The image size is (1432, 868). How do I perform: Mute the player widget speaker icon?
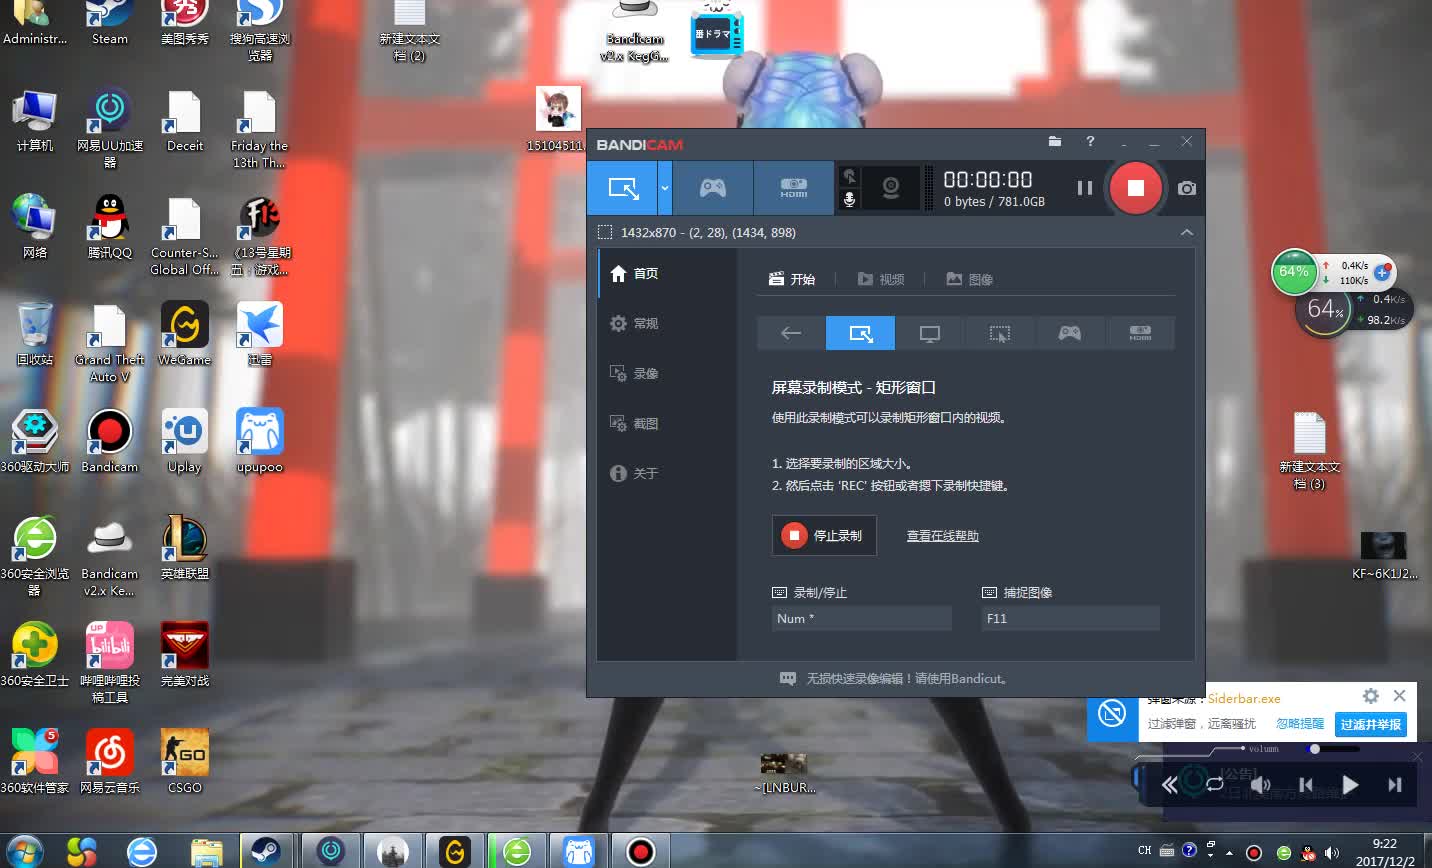[1260, 785]
